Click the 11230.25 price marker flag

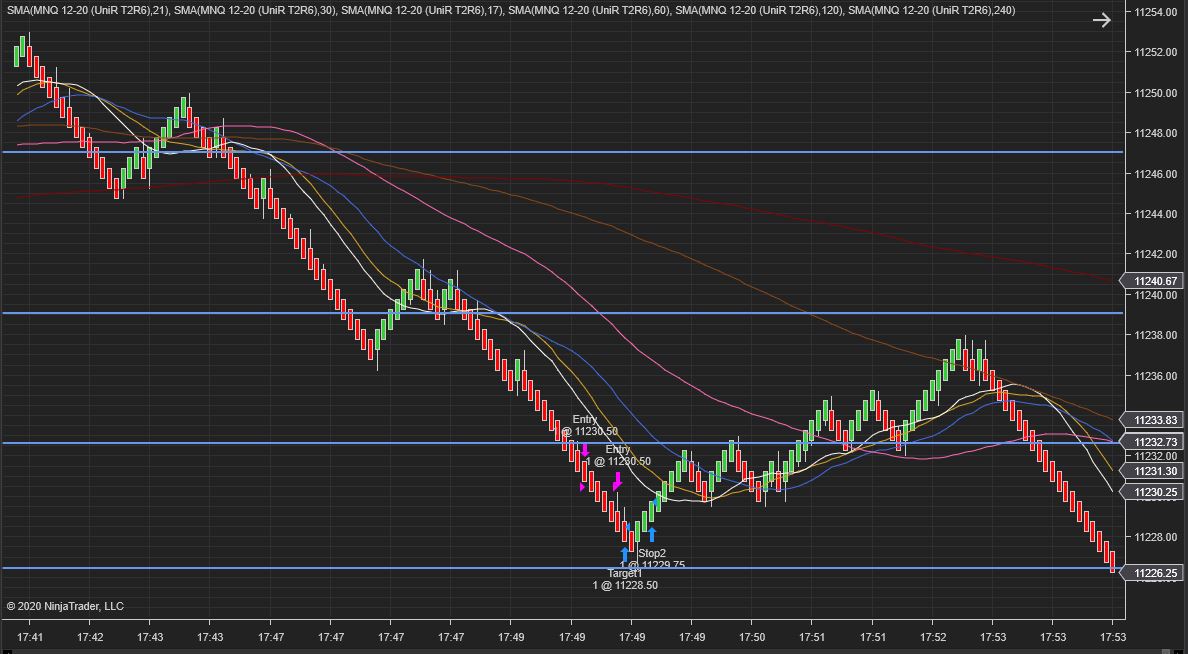pos(1151,493)
